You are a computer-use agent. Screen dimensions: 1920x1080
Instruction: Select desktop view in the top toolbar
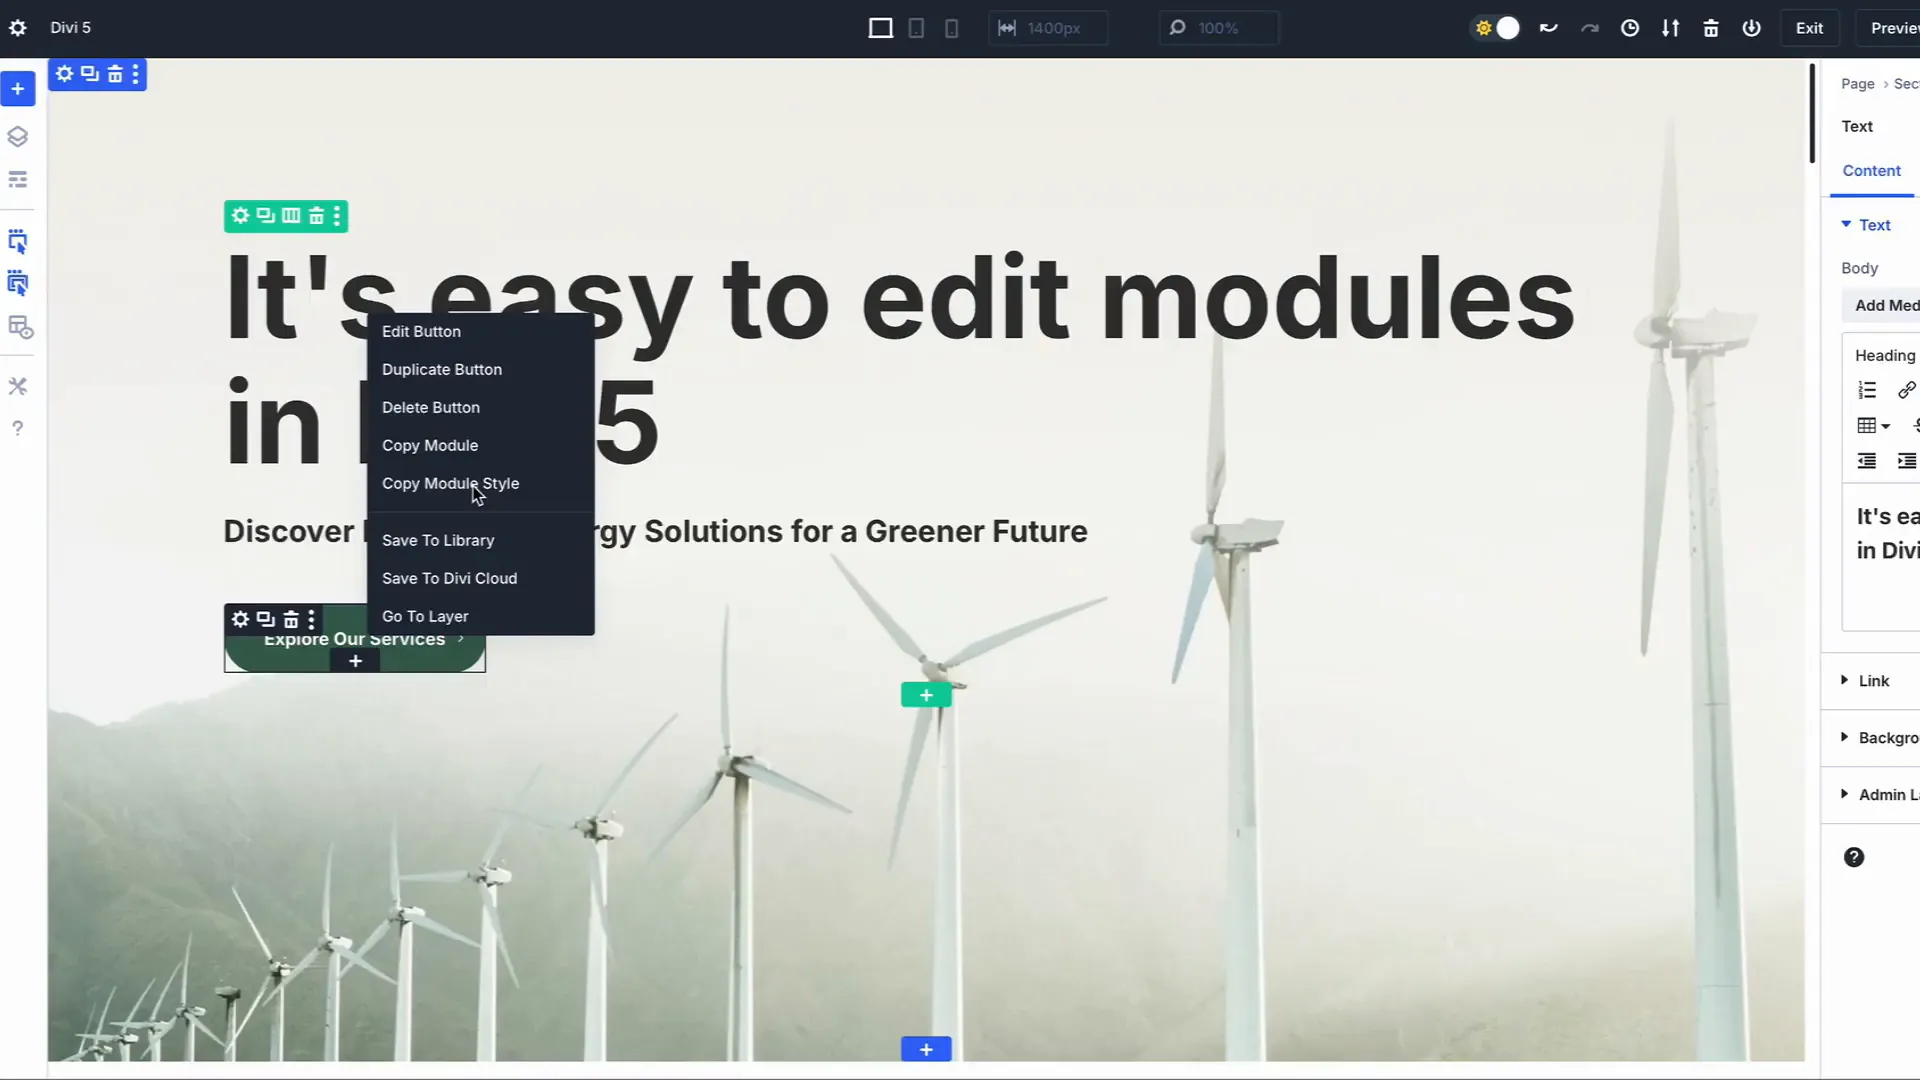[880, 28]
